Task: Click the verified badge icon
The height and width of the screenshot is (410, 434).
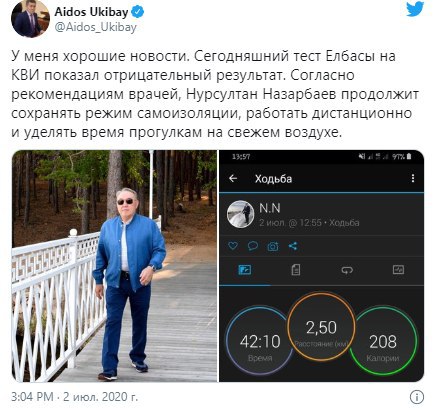Action: pos(138,12)
